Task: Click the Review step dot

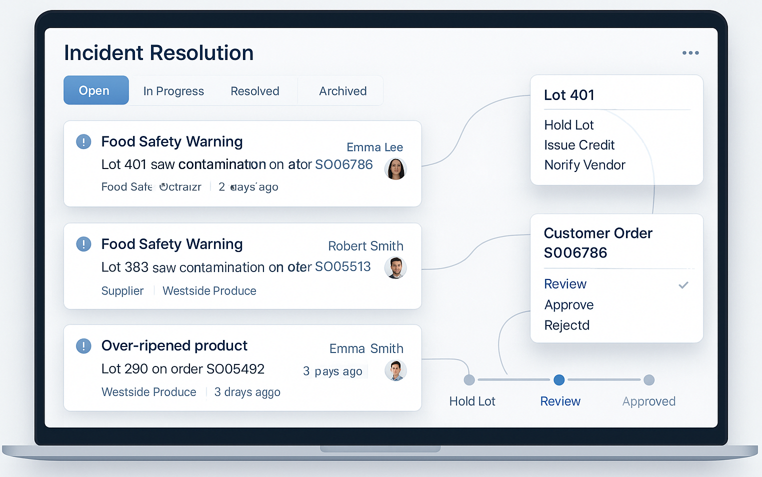Action: coord(559,380)
